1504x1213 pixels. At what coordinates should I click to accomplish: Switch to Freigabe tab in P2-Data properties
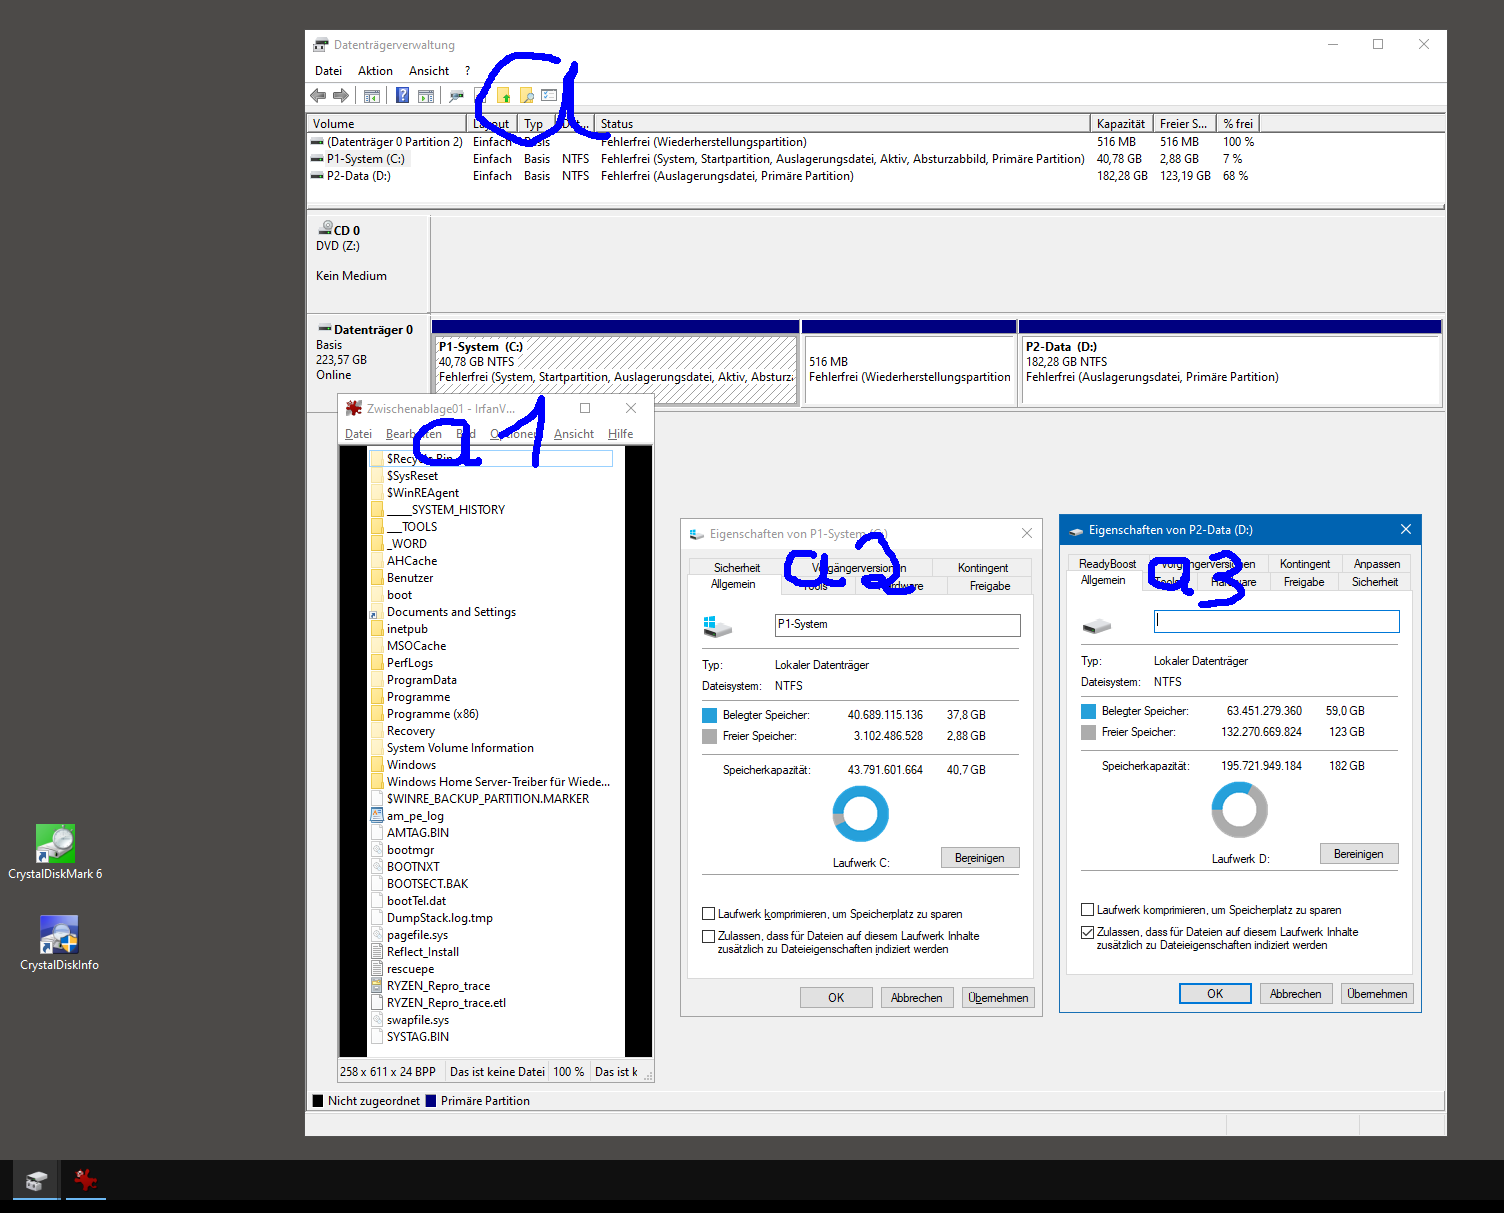tap(1304, 582)
